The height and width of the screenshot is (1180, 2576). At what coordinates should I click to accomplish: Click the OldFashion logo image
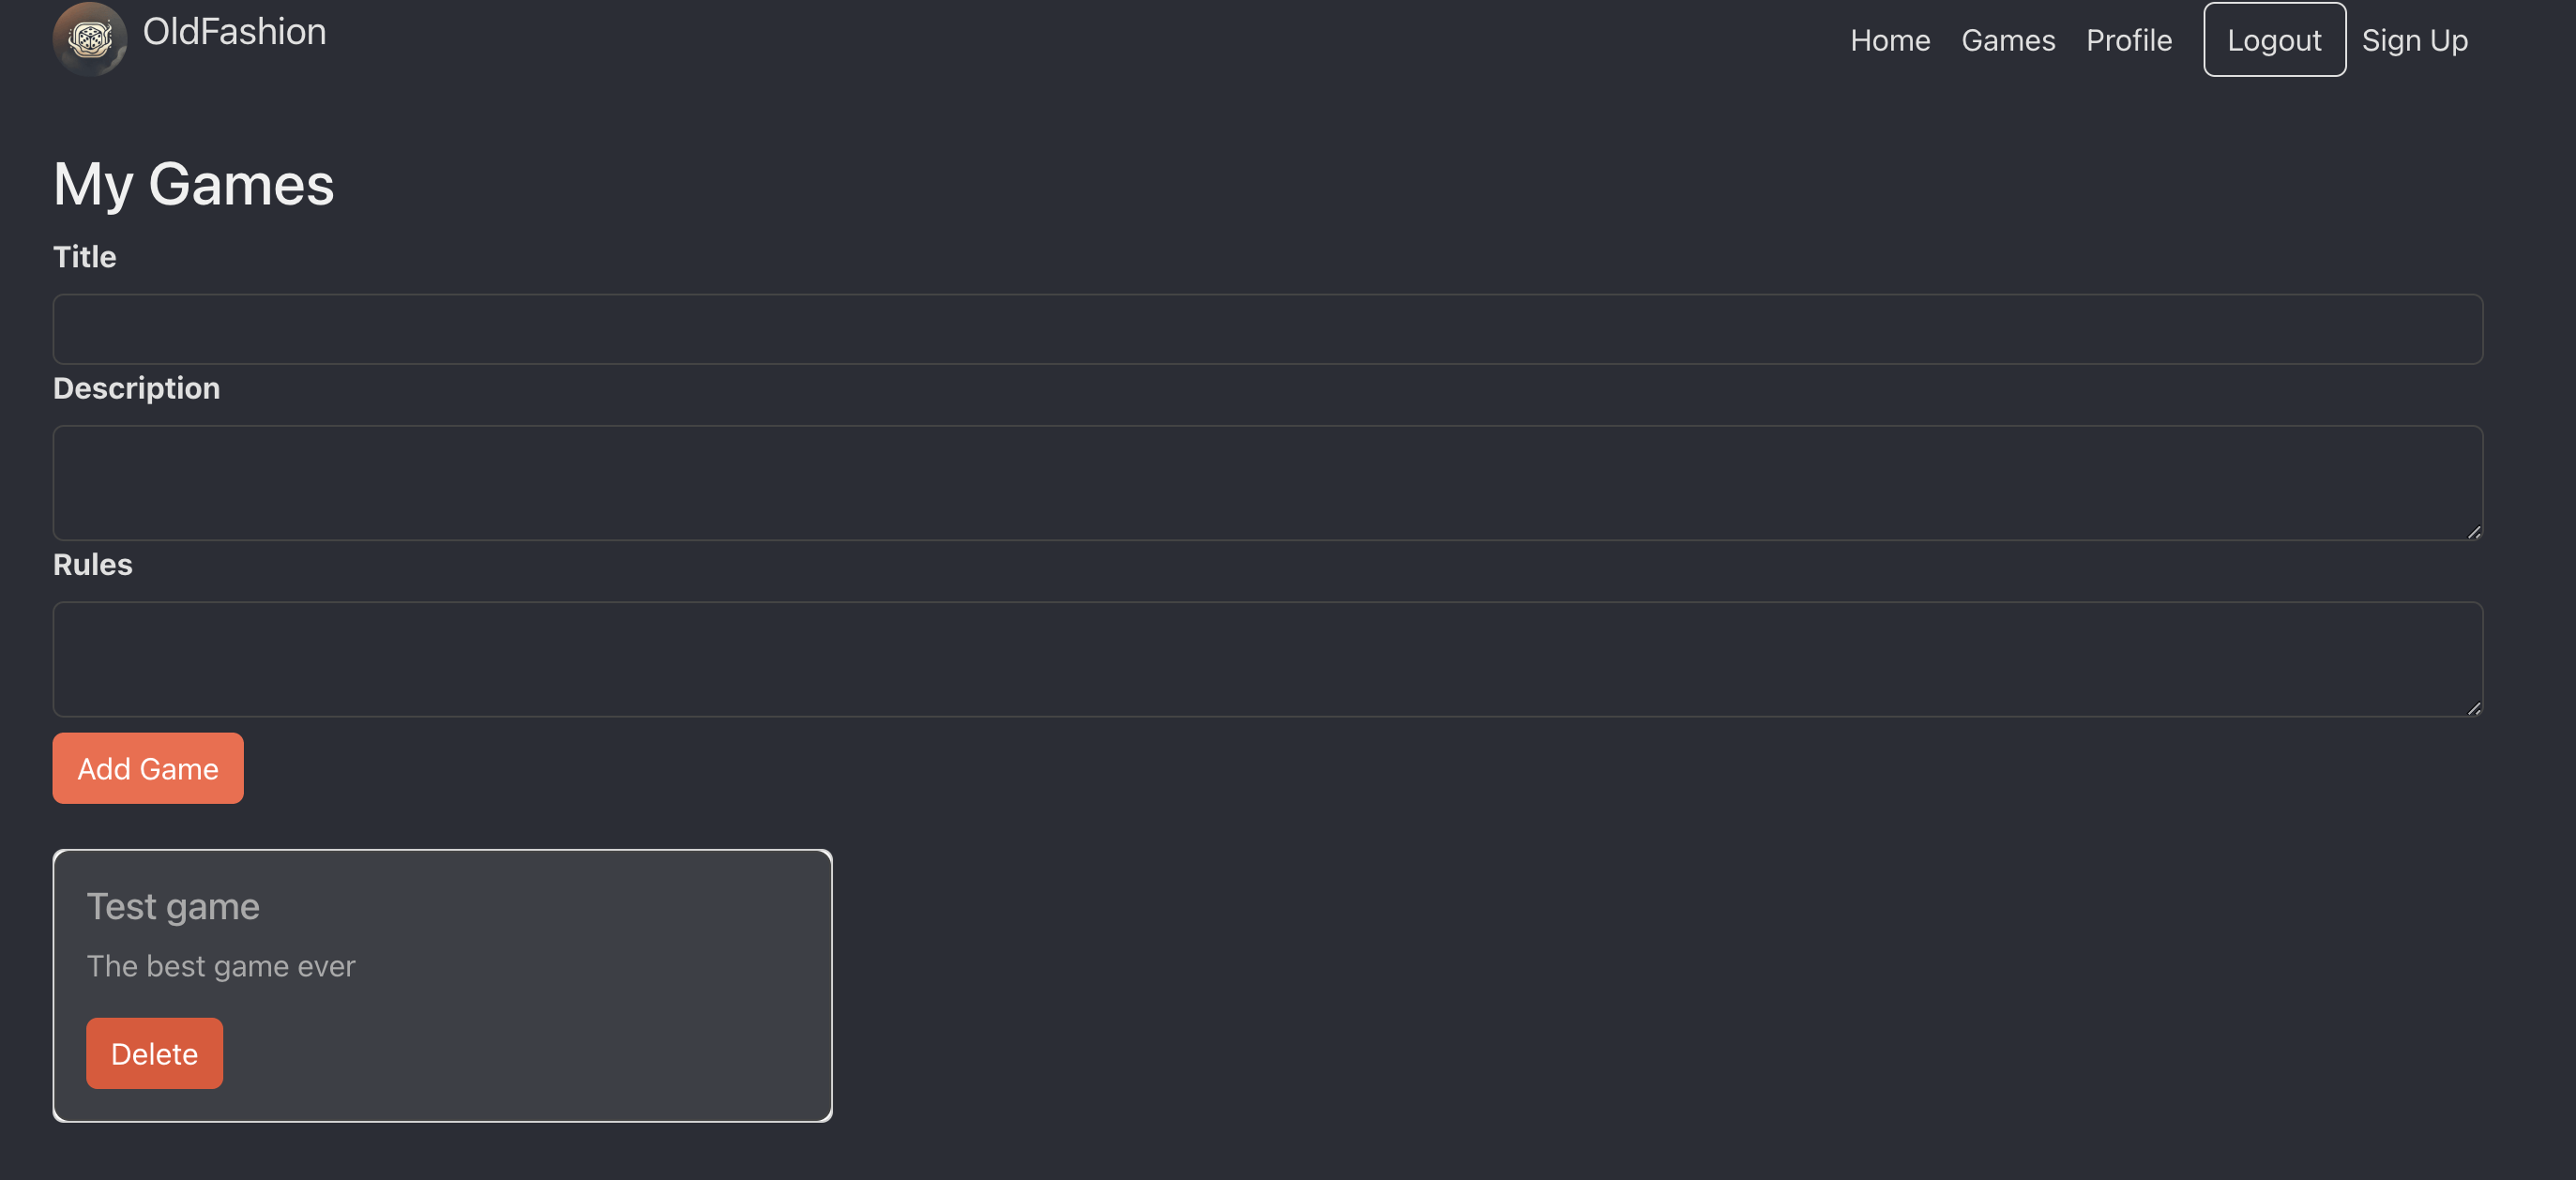pos(89,39)
